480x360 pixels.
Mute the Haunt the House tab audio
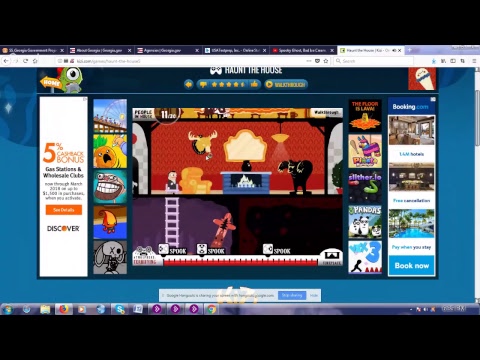[394, 50]
